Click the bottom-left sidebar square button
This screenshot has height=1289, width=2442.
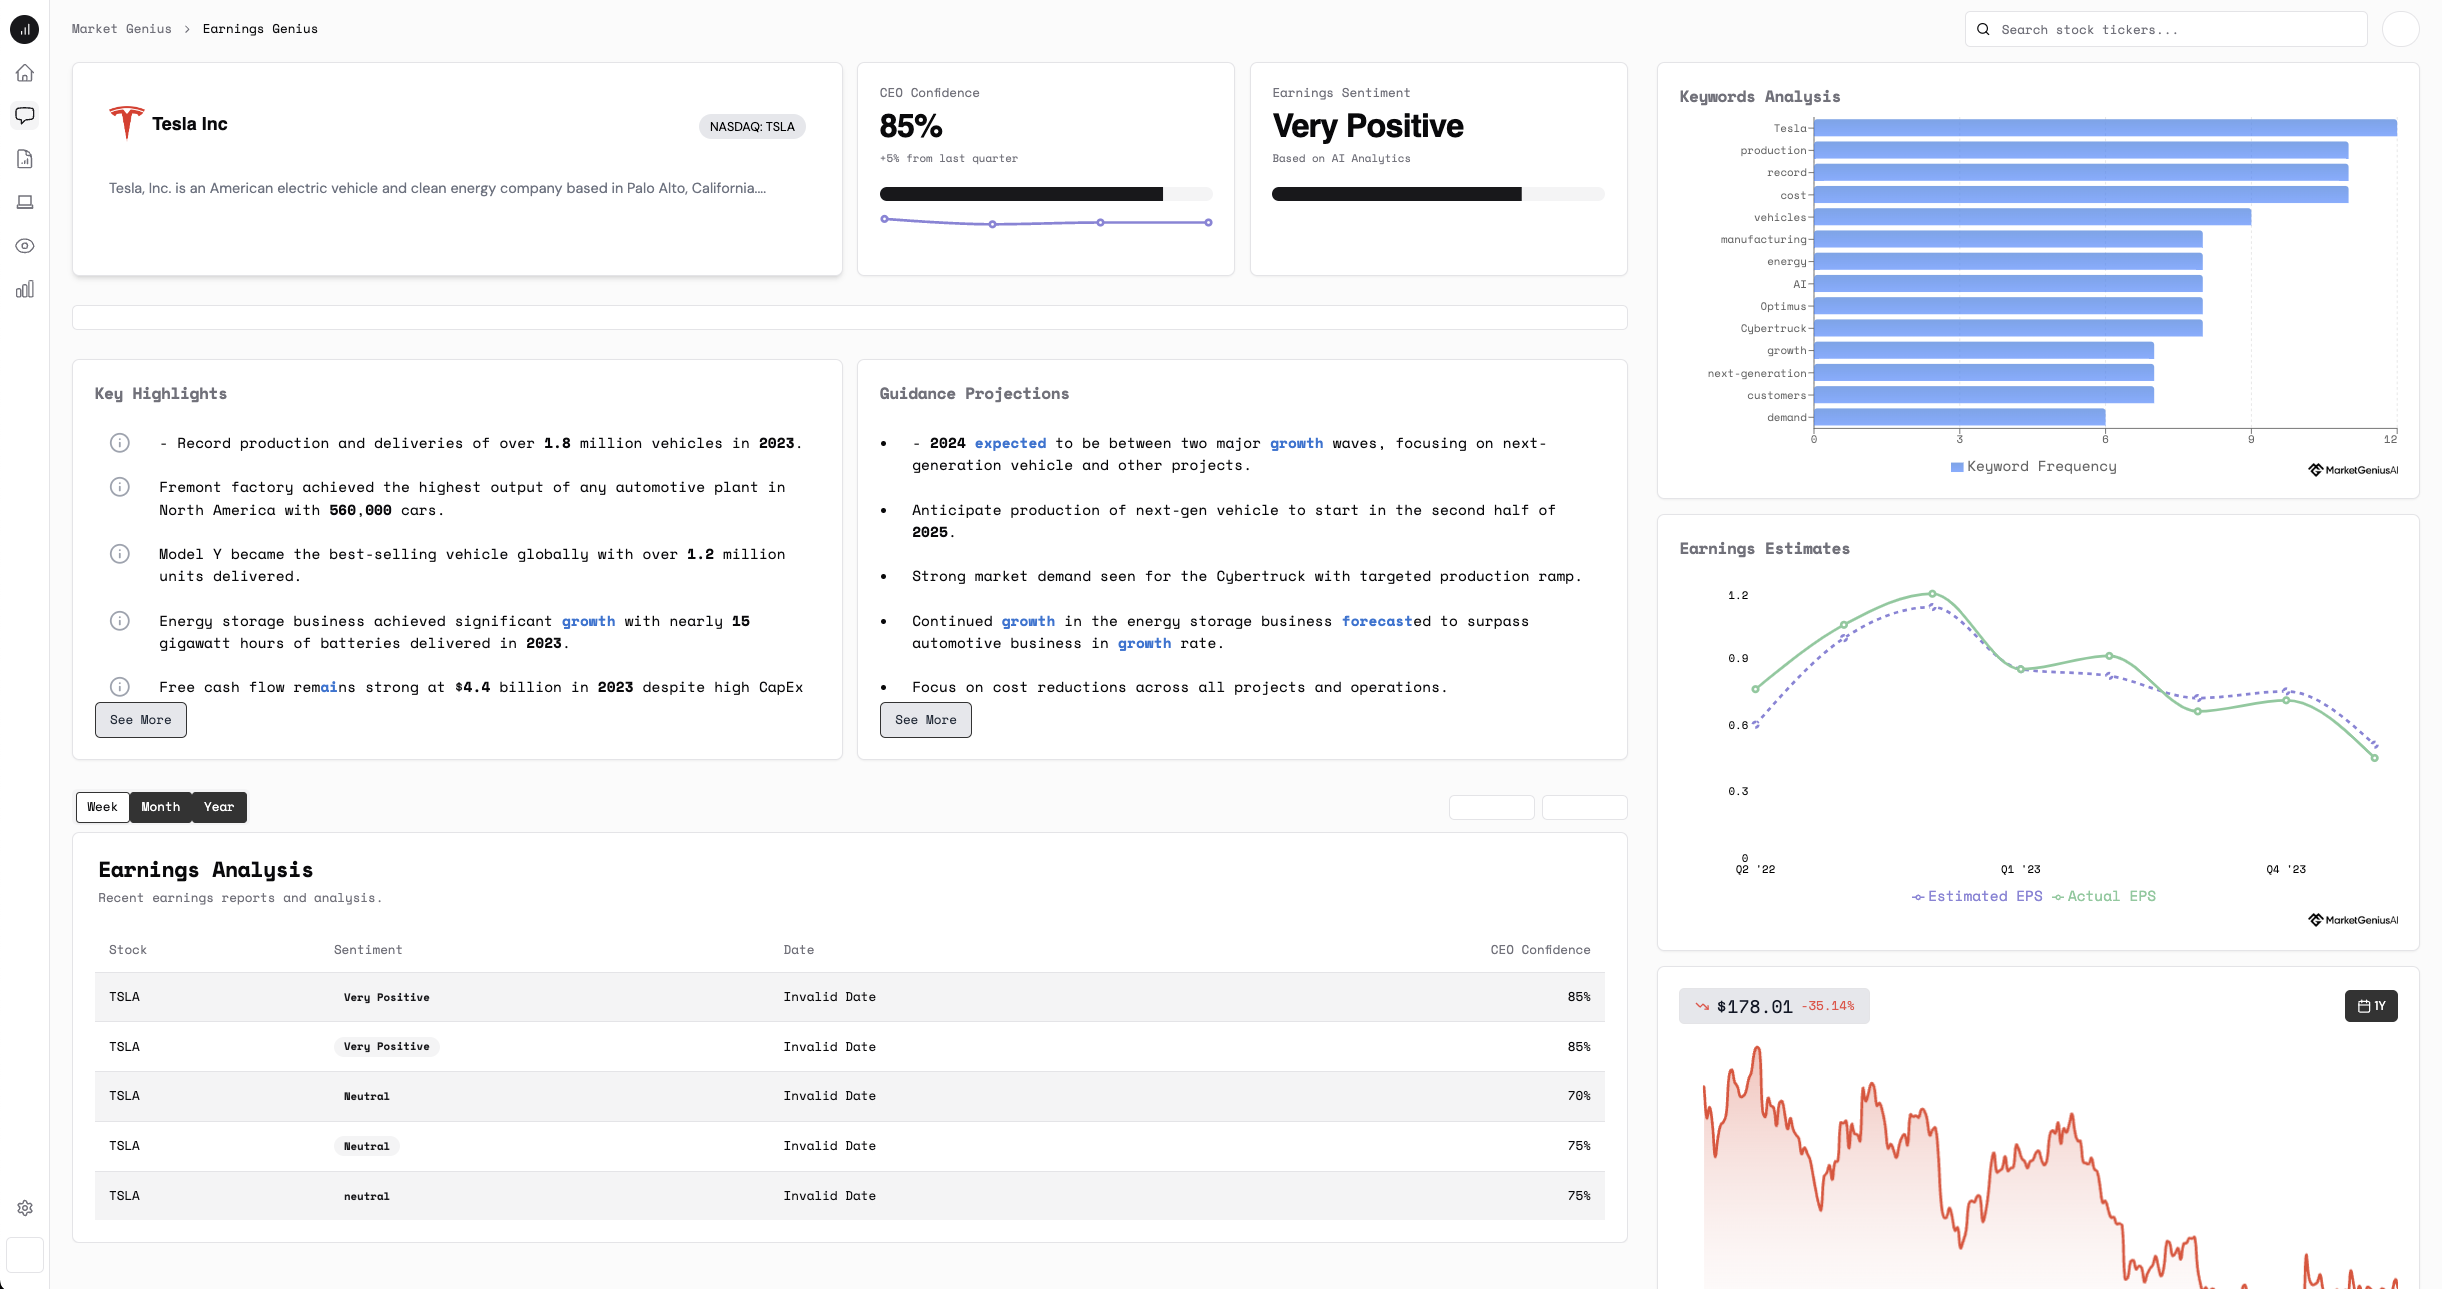[25, 1254]
